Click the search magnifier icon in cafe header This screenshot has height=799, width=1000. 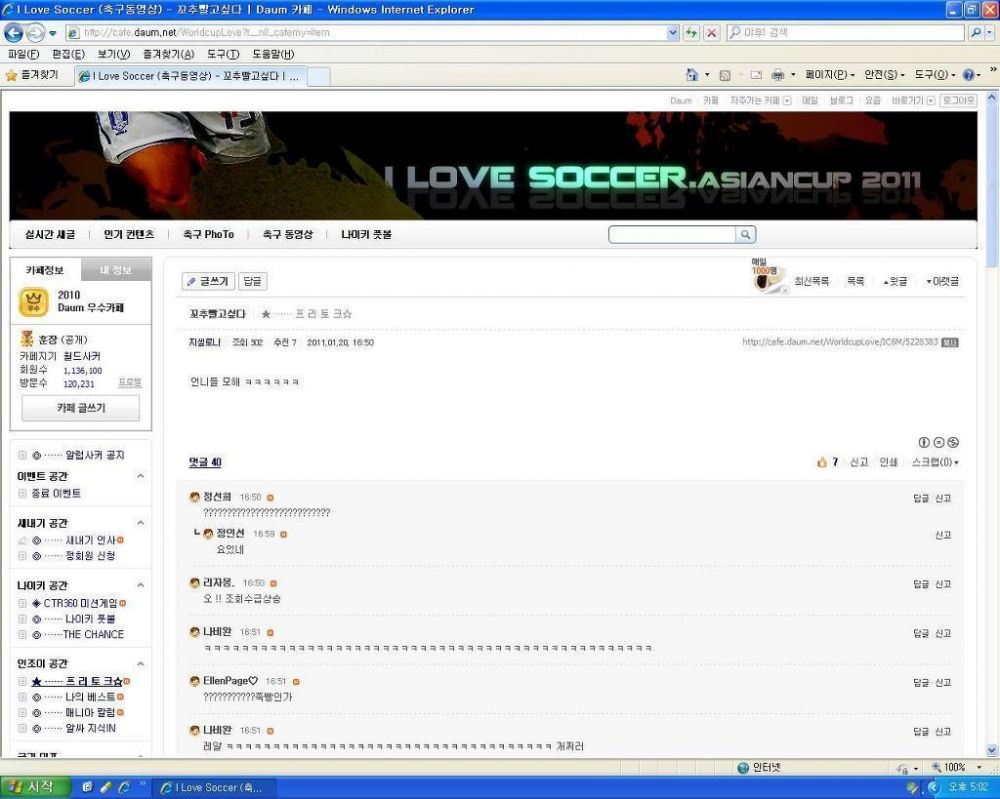tap(746, 235)
